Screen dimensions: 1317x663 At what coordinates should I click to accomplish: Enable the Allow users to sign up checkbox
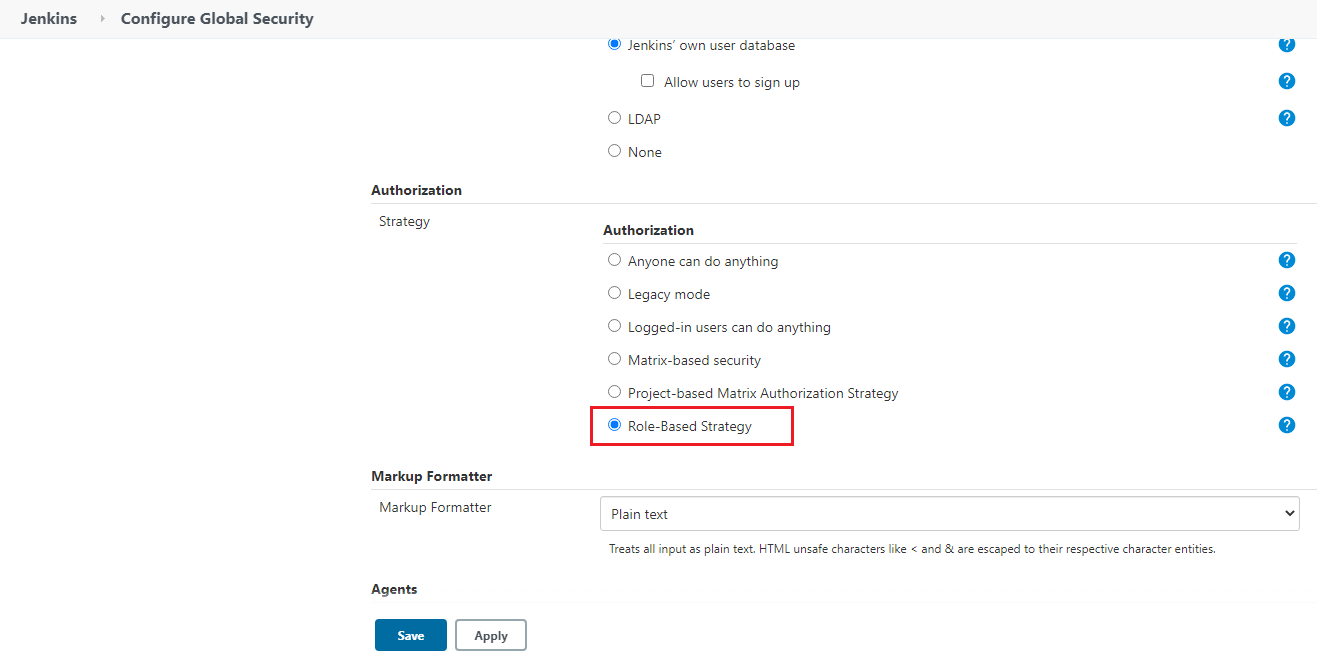tap(648, 81)
